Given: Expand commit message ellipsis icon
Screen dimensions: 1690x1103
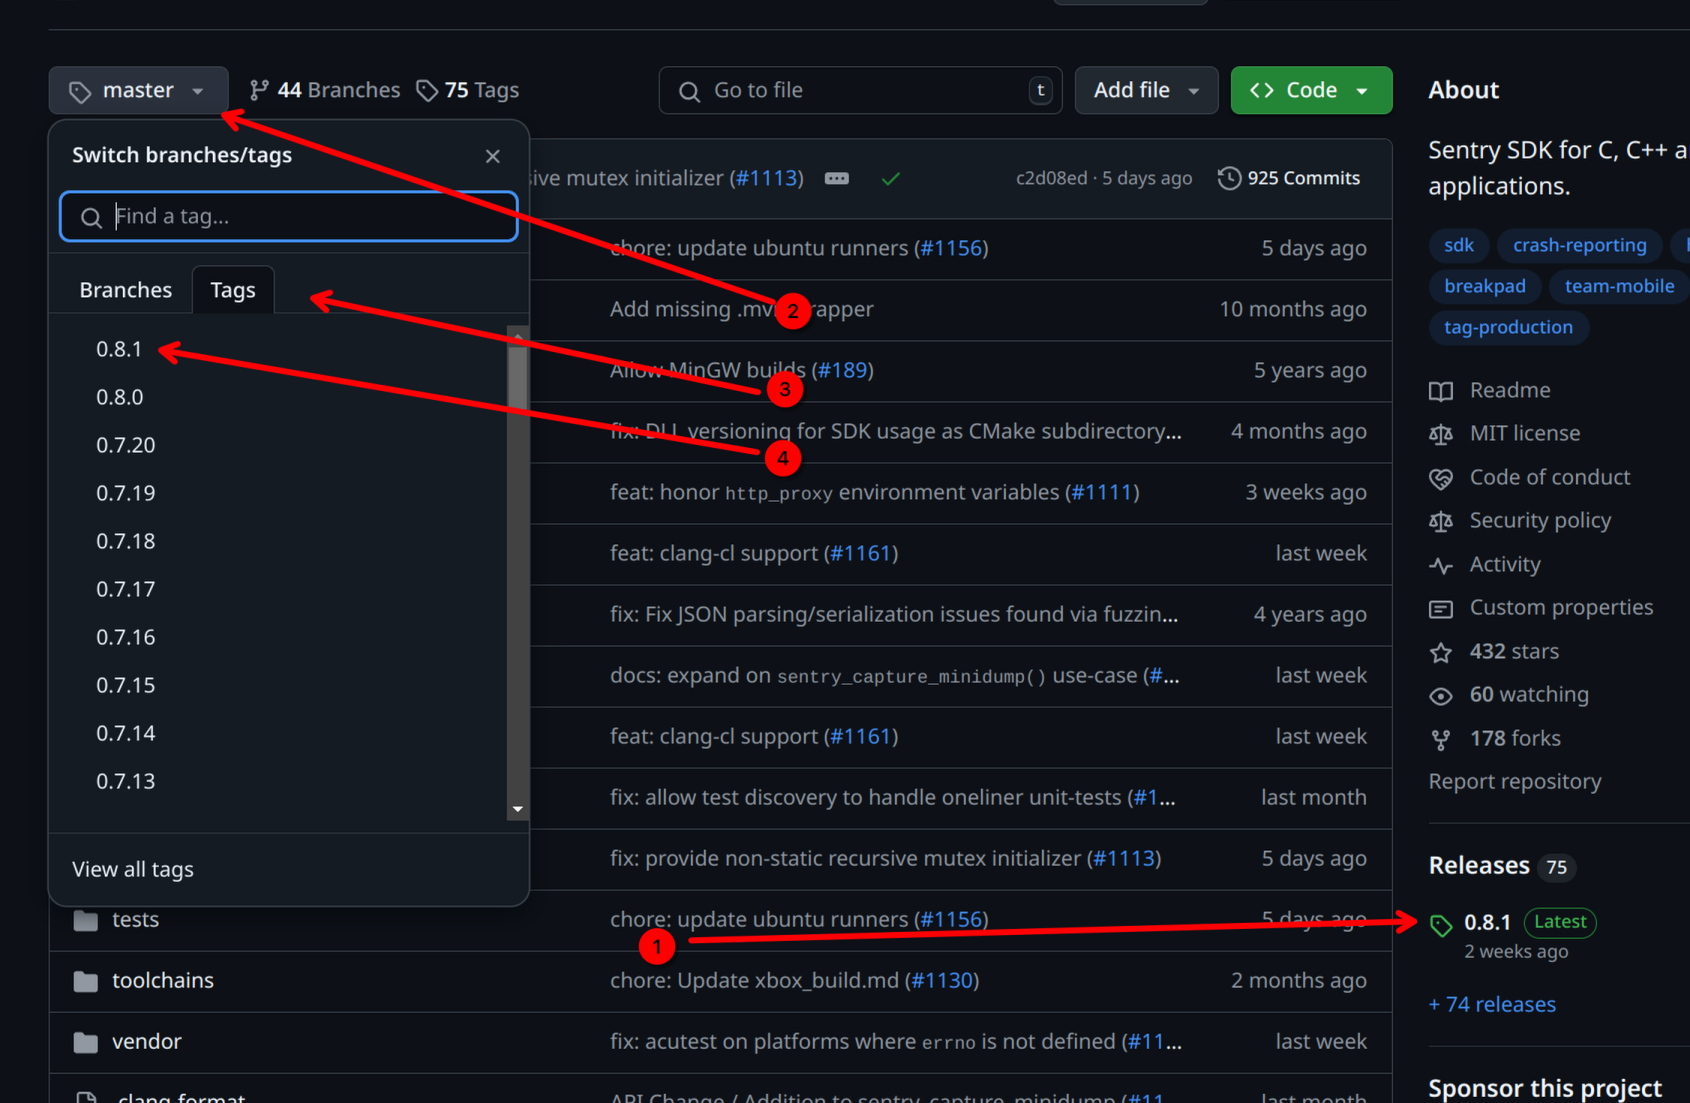Looking at the screenshot, I should click(837, 179).
